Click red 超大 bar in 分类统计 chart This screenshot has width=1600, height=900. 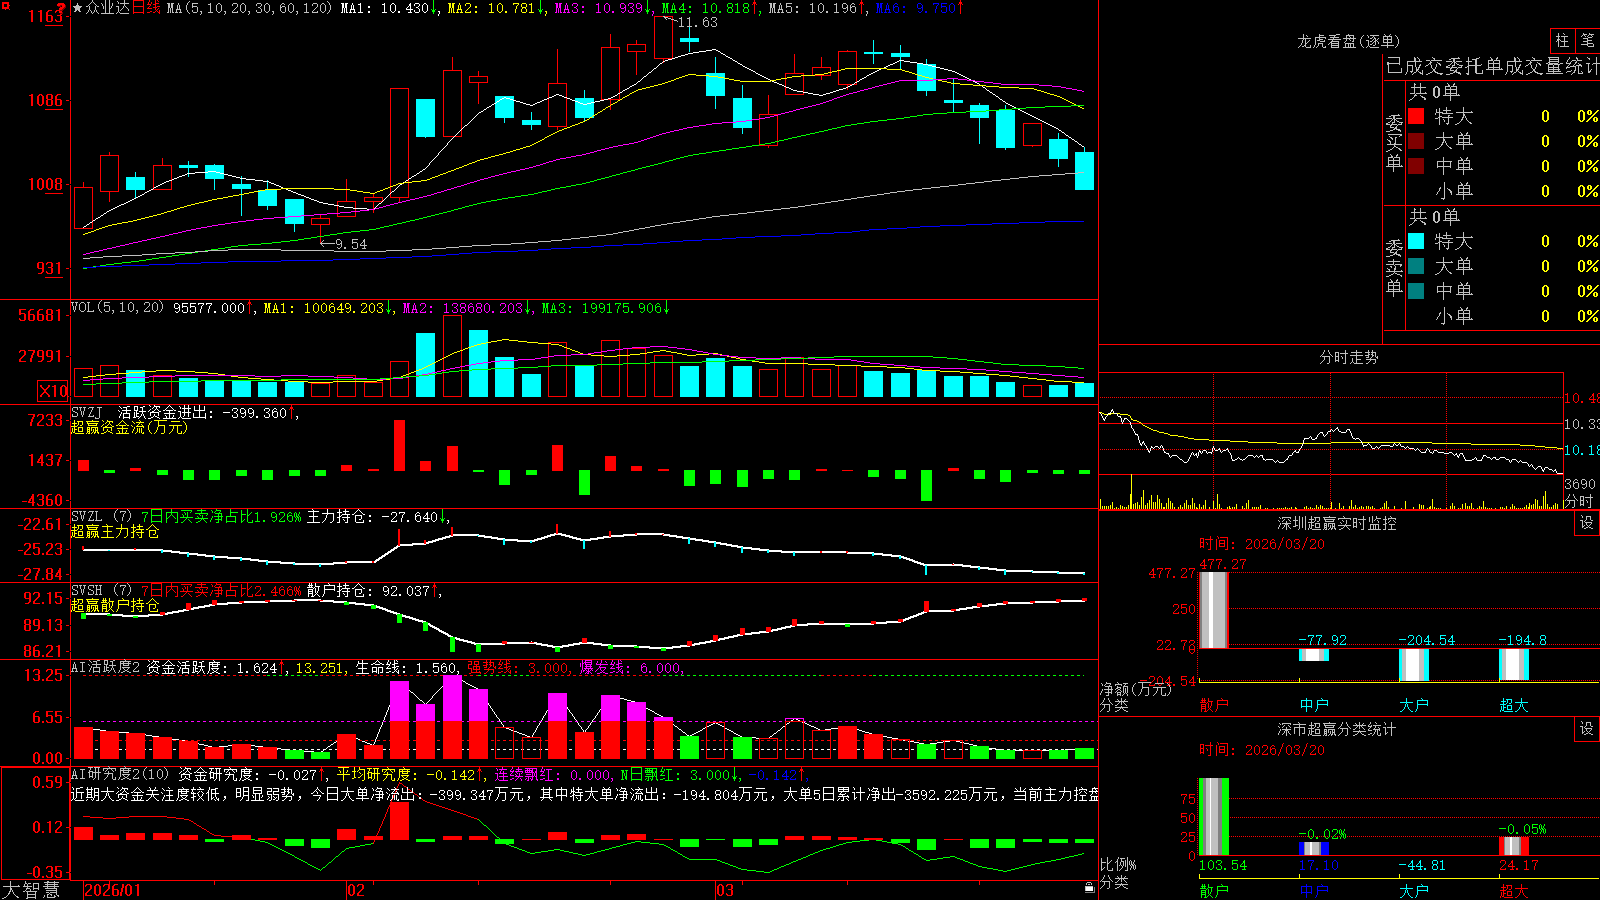1514,846
